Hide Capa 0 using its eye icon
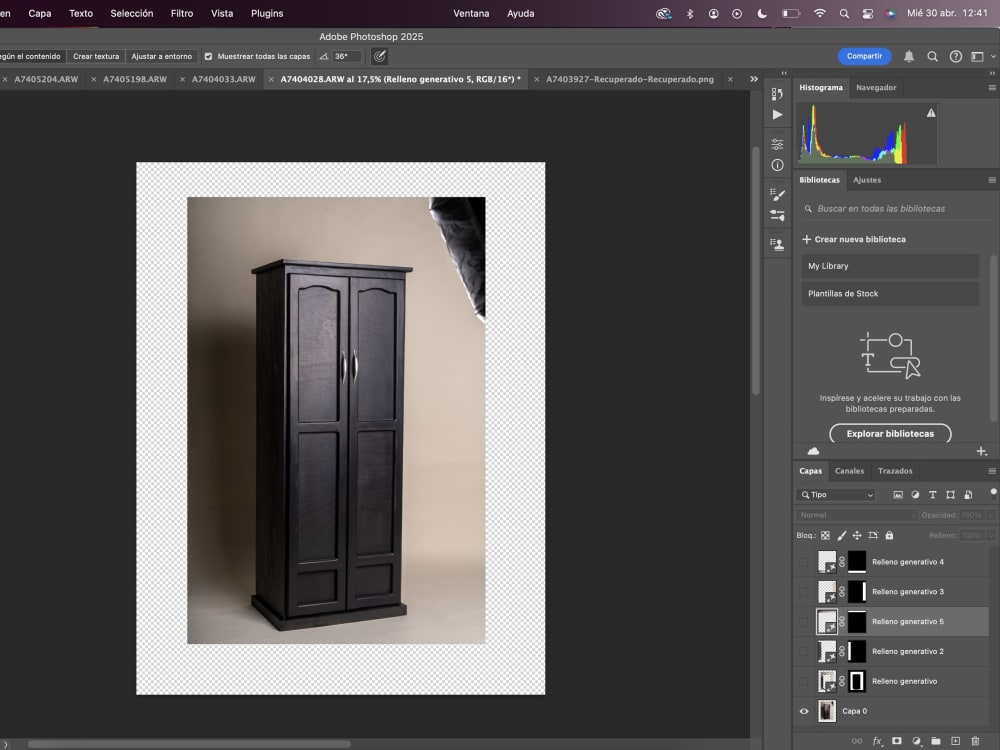 pos(804,711)
